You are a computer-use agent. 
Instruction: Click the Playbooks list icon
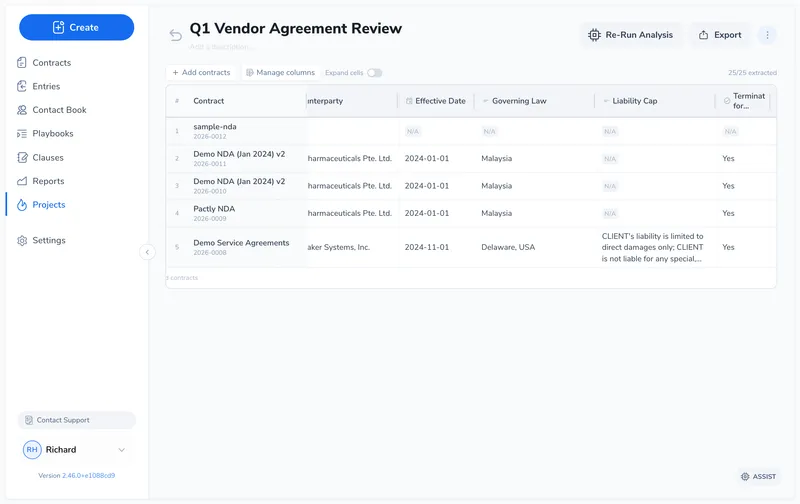[21, 134]
